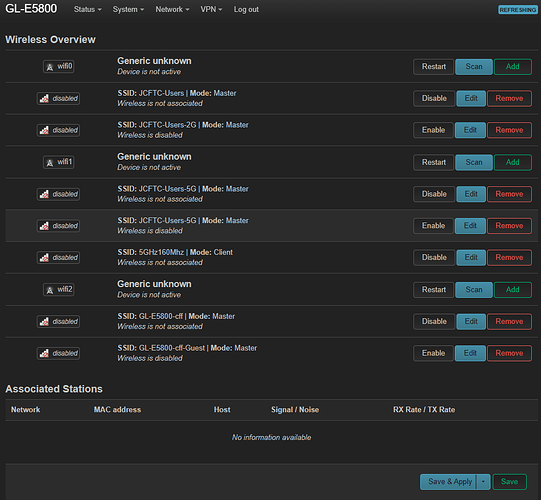The height and width of the screenshot is (500, 541).
Task: Click disabled signal icon for 5GHz160Mhz client
Action: click(58, 257)
